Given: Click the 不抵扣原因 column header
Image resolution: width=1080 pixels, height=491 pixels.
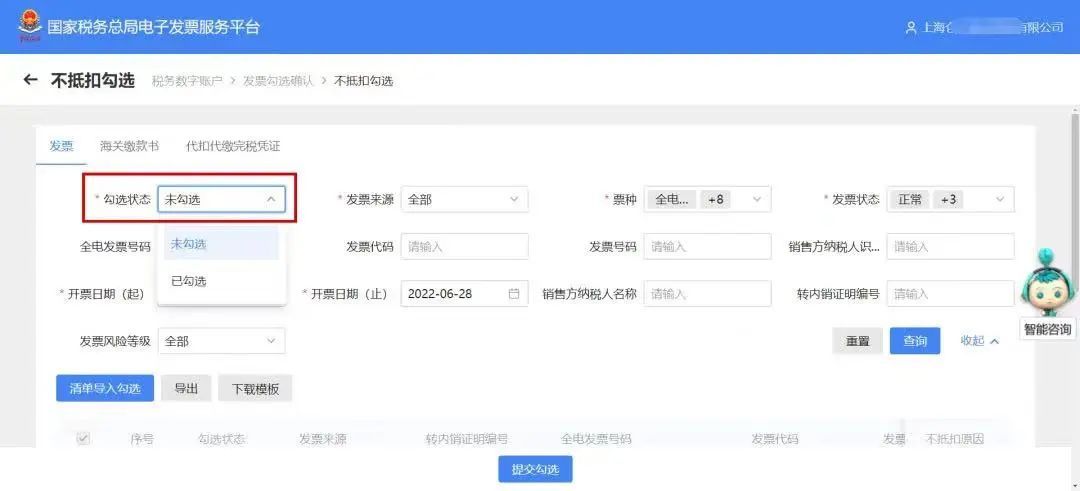Looking at the screenshot, I should 955,439.
